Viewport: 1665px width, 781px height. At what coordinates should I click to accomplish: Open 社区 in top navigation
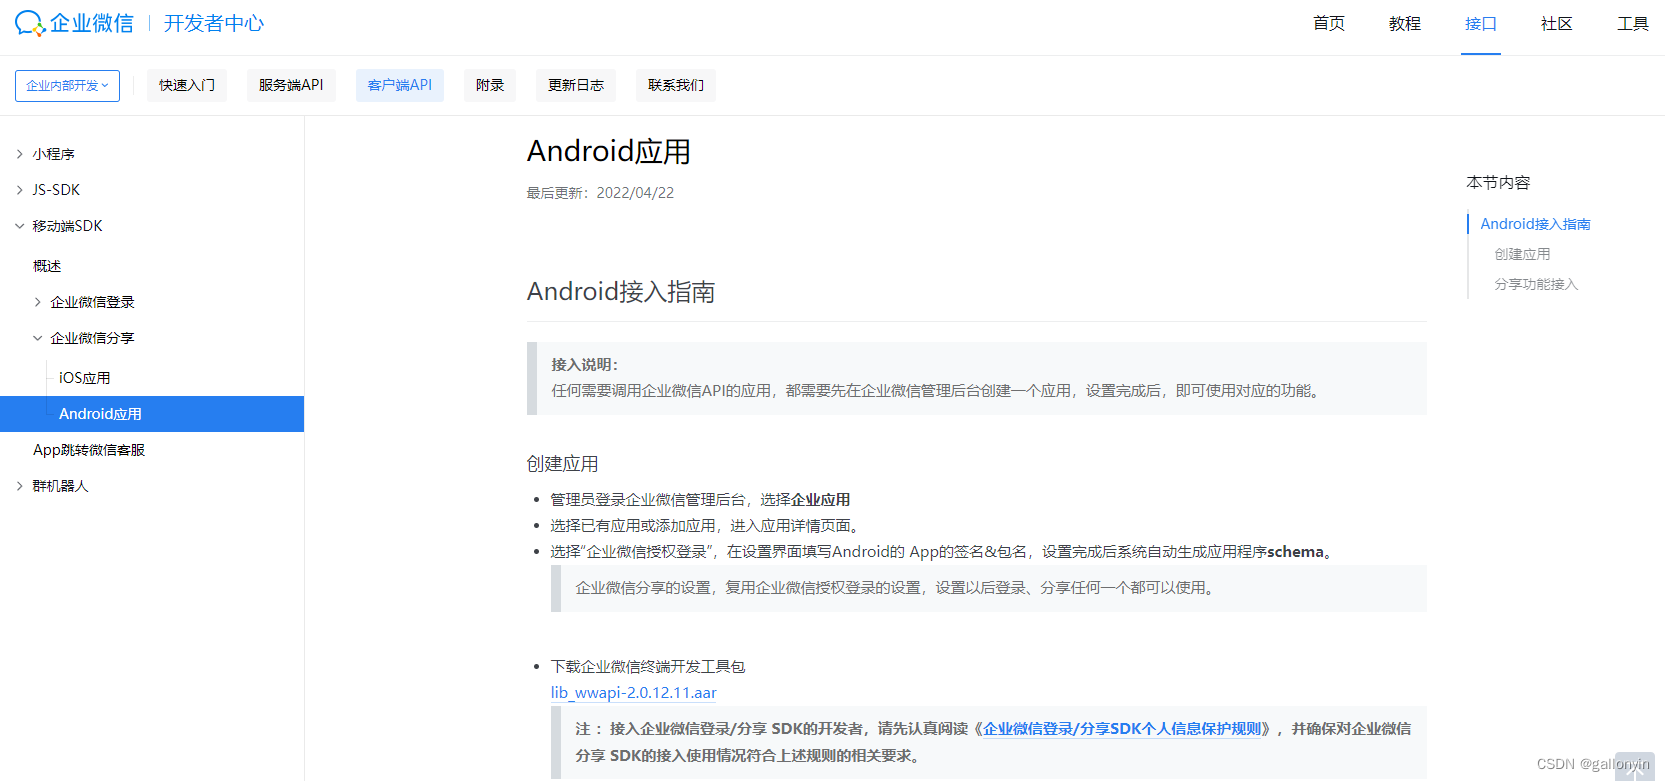(1557, 24)
